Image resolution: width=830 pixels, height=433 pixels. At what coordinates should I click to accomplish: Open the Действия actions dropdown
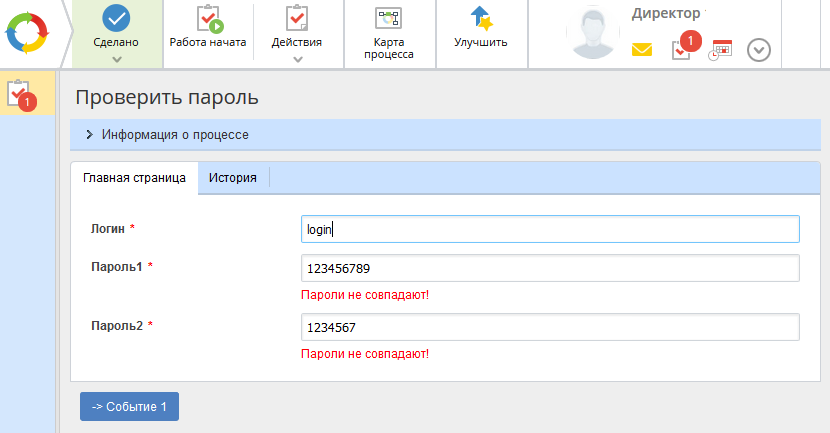point(297,58)
